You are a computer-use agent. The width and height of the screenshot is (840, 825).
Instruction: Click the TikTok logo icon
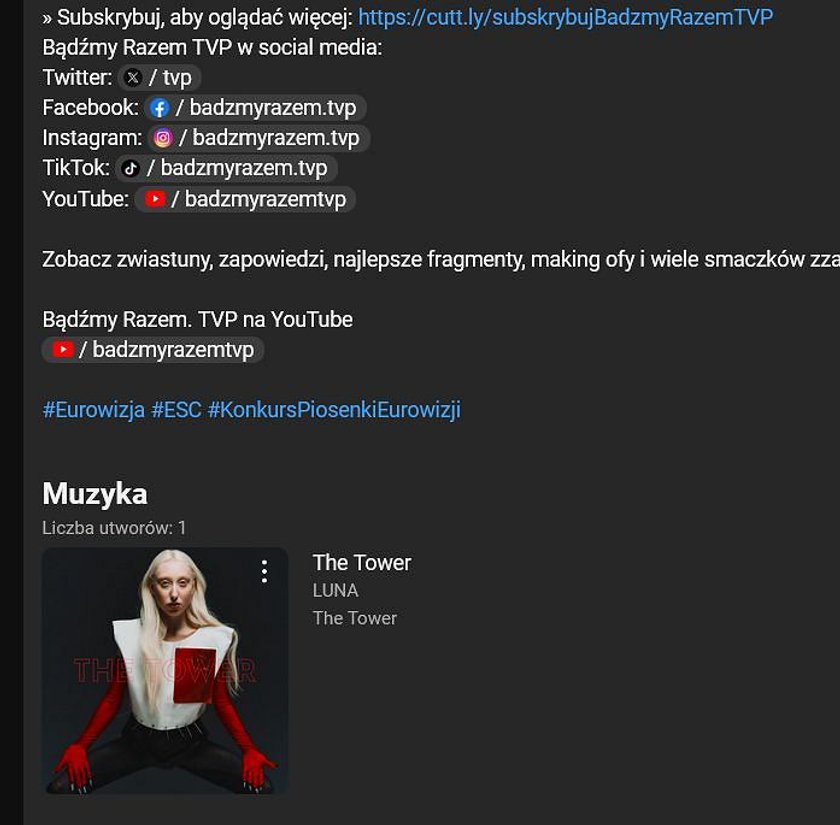click(130, 169)
